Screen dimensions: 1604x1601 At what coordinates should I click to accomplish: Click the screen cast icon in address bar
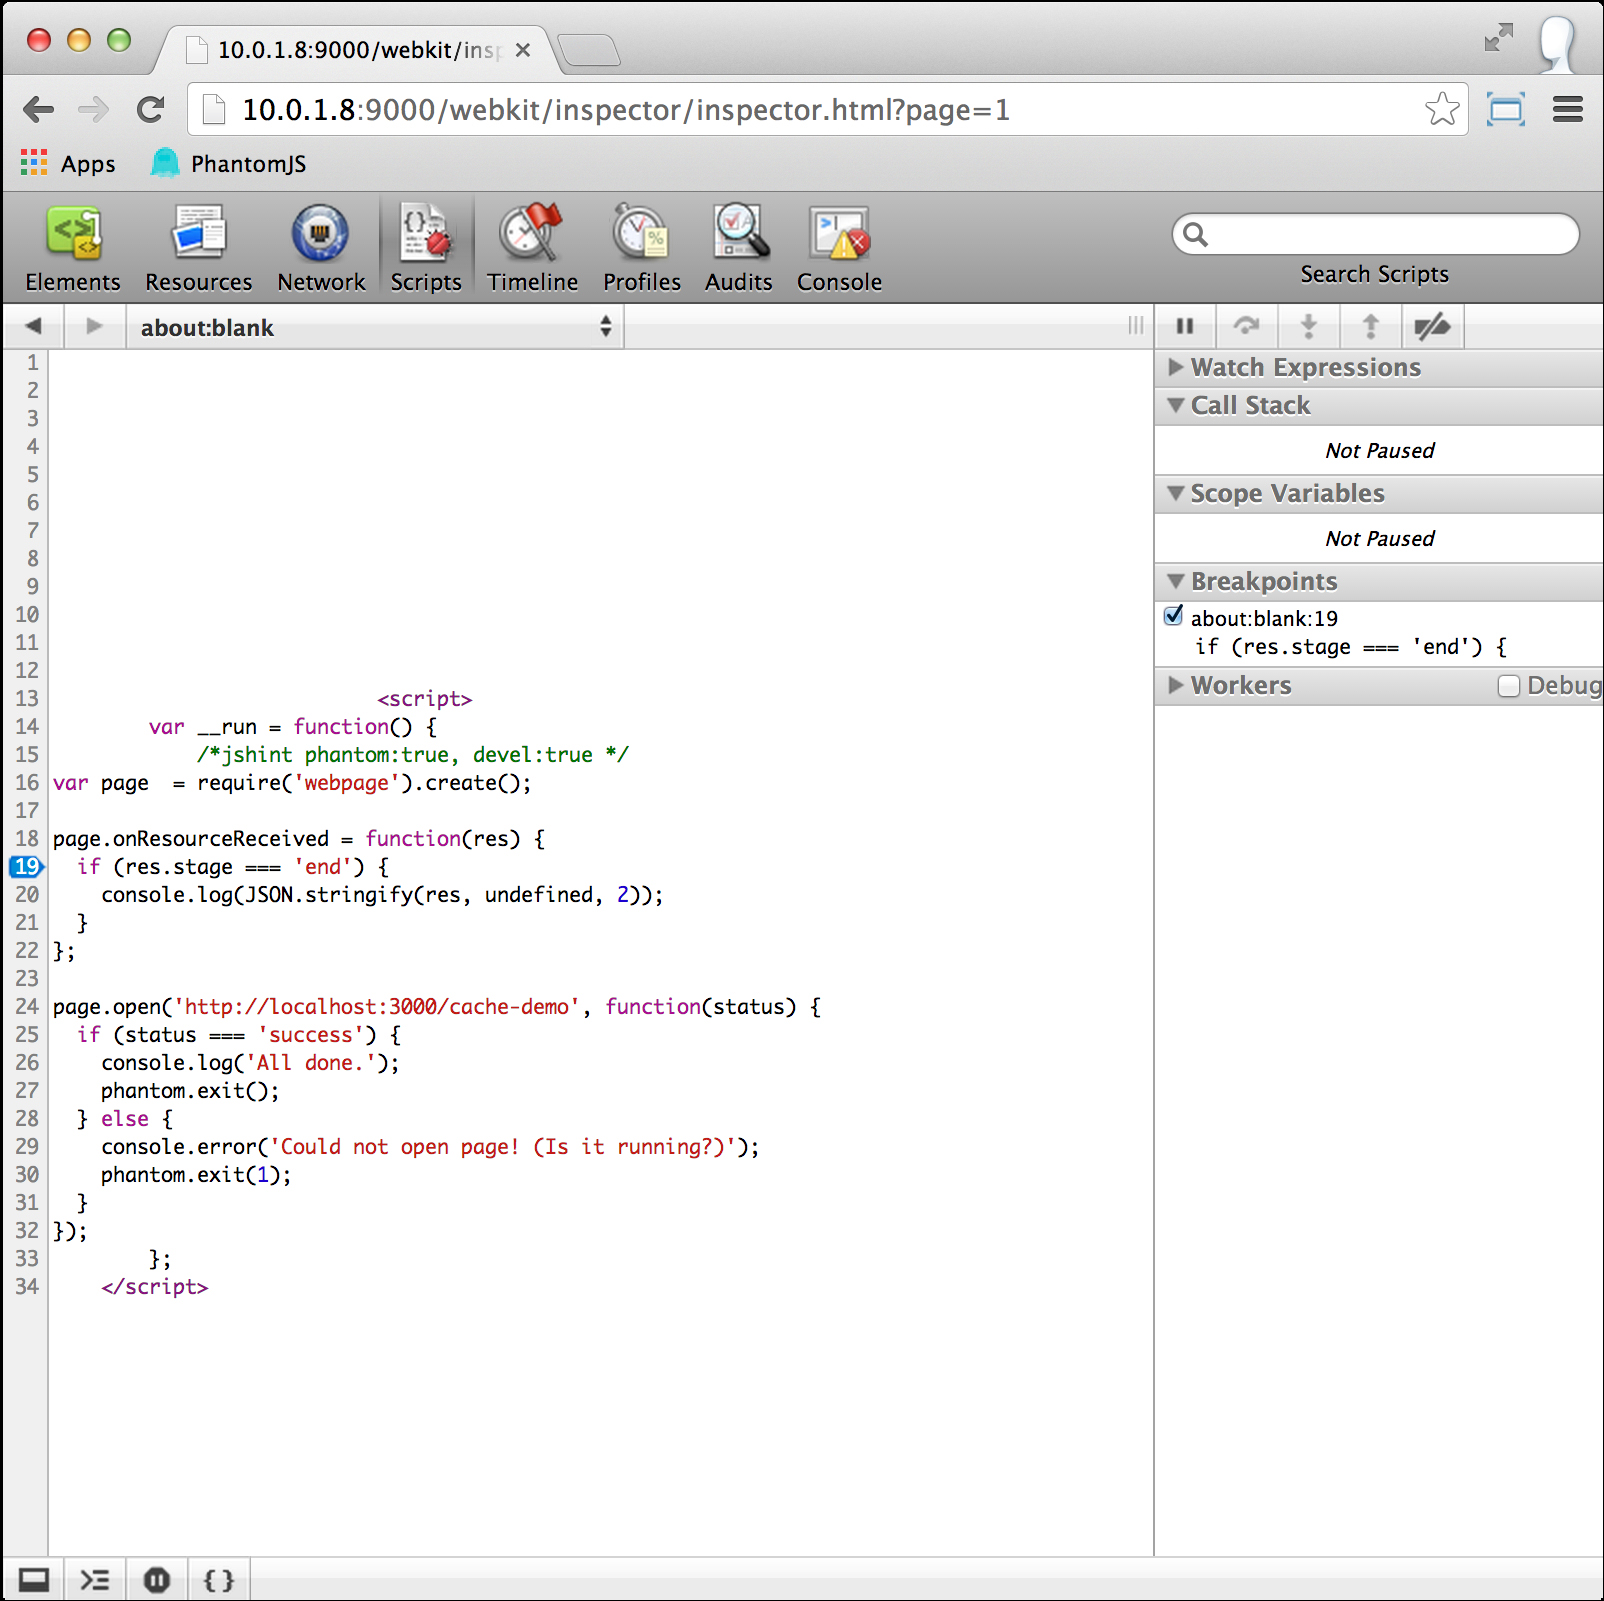click(x=1505, y=109)
